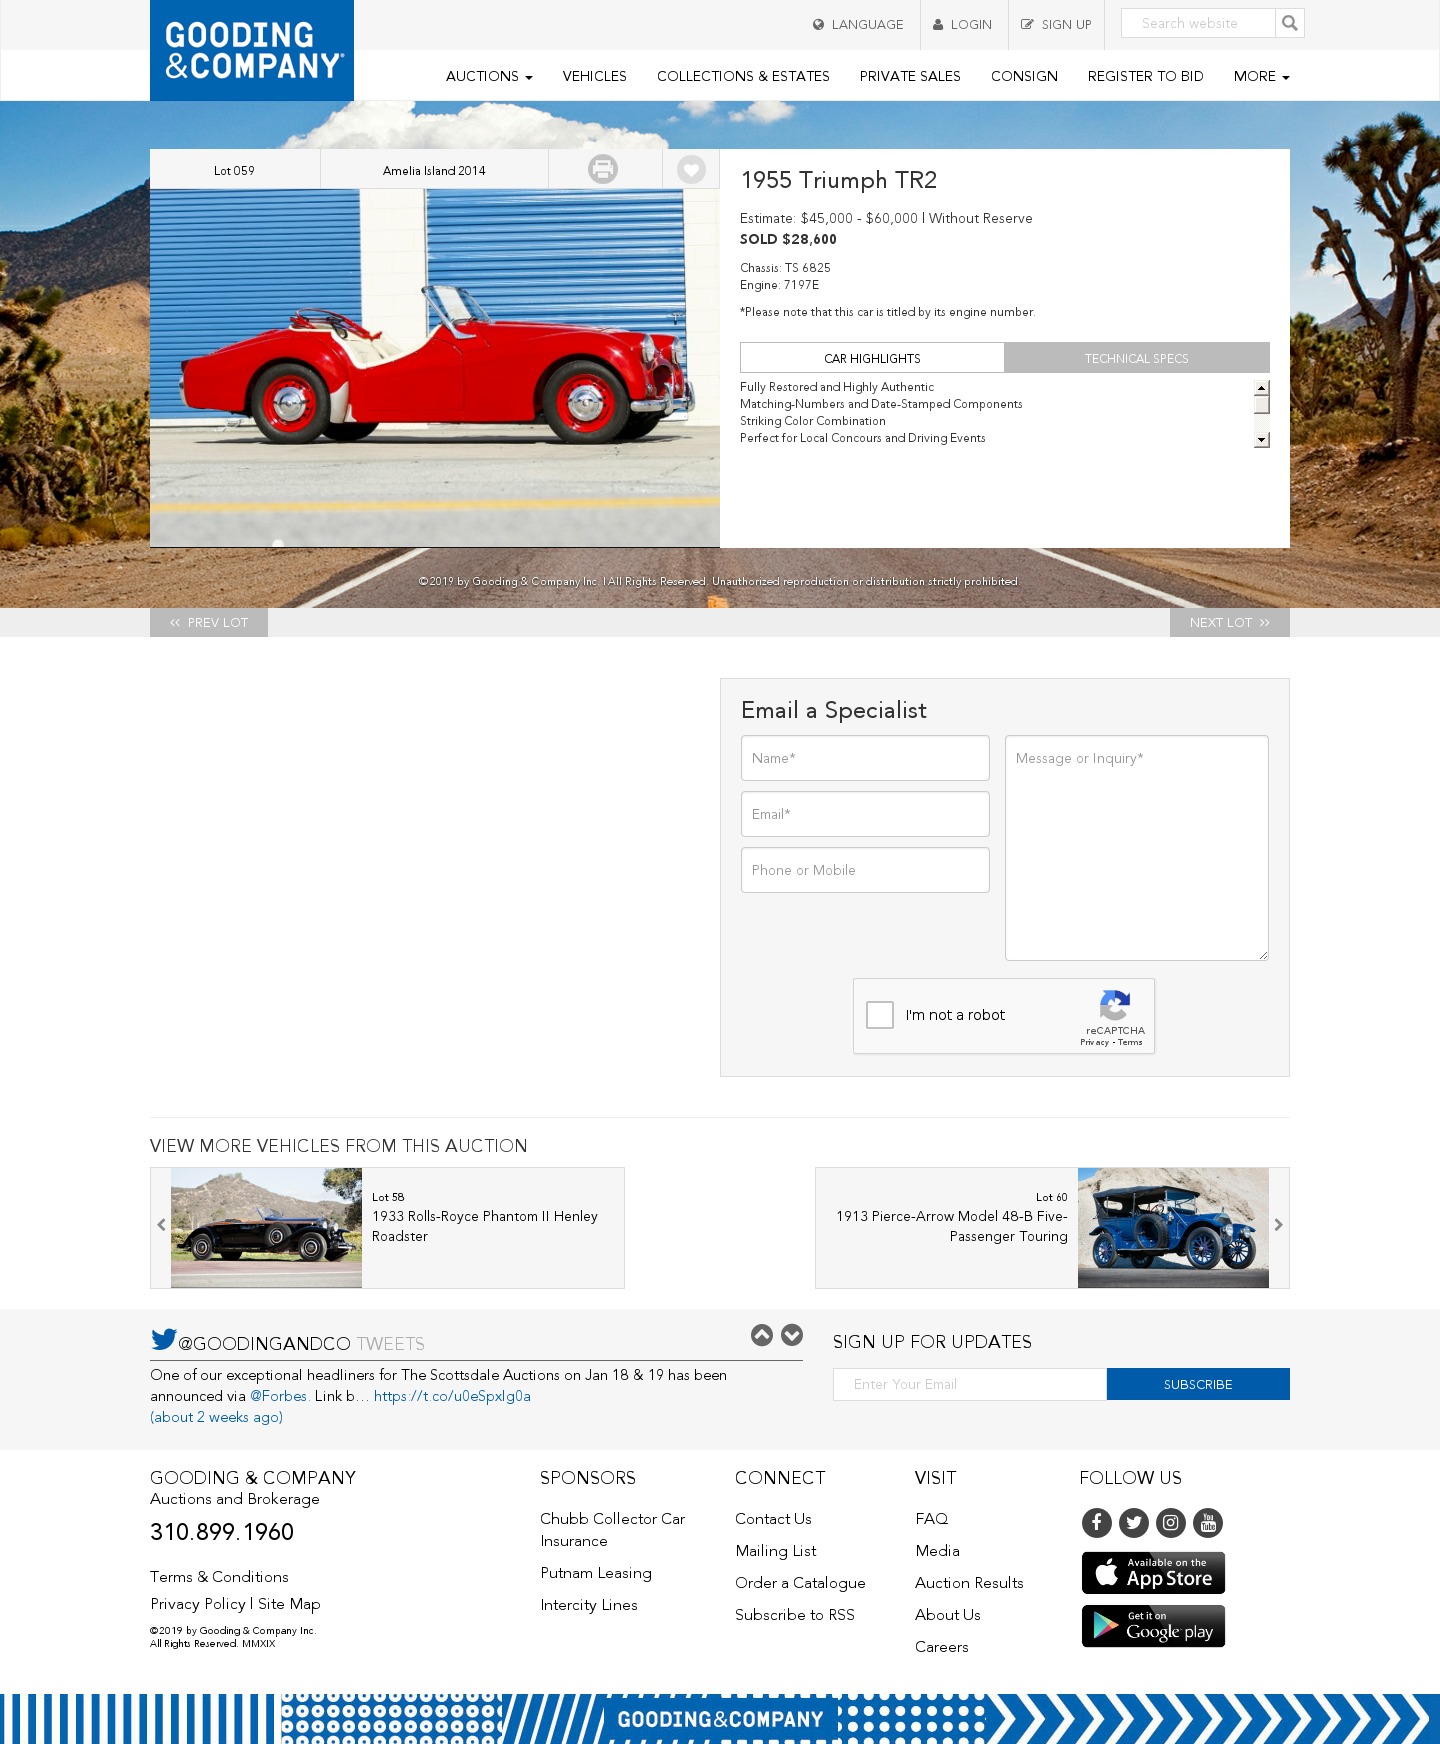
Task: Open the Instagram icon under Follow Us
Action: click(x=1171, y=1523)
